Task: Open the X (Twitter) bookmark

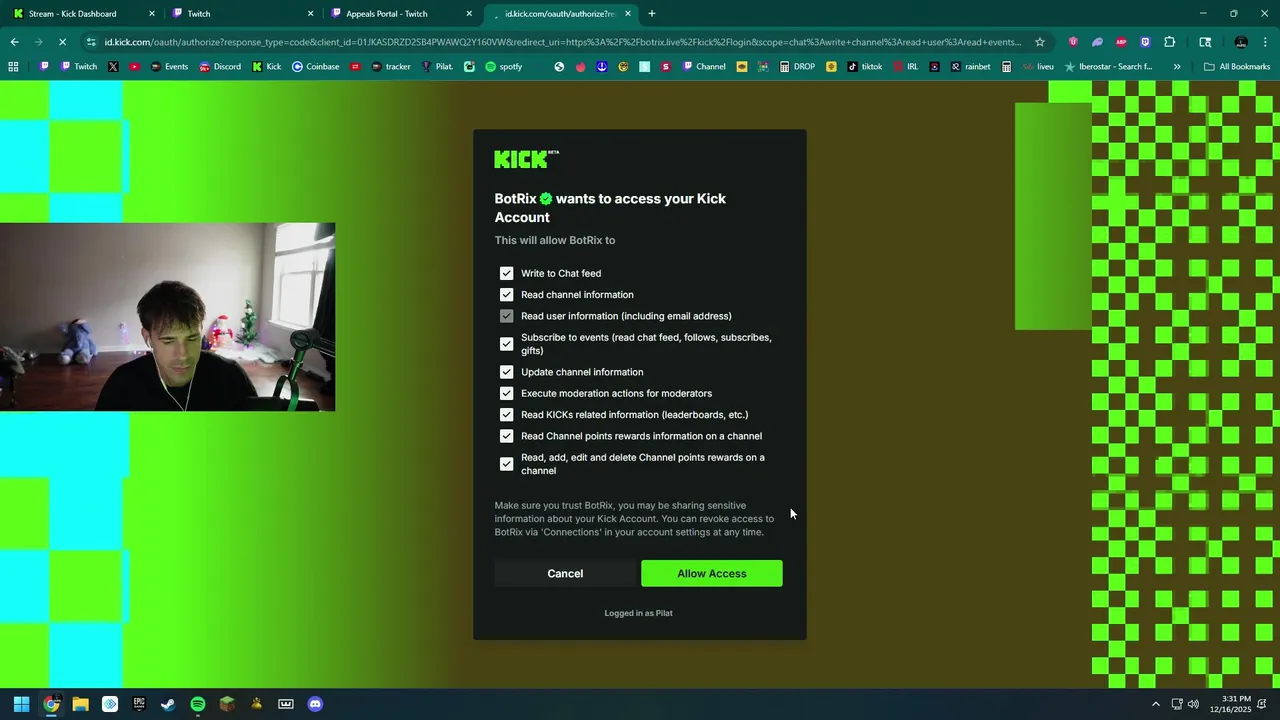Action: (113, 67)
